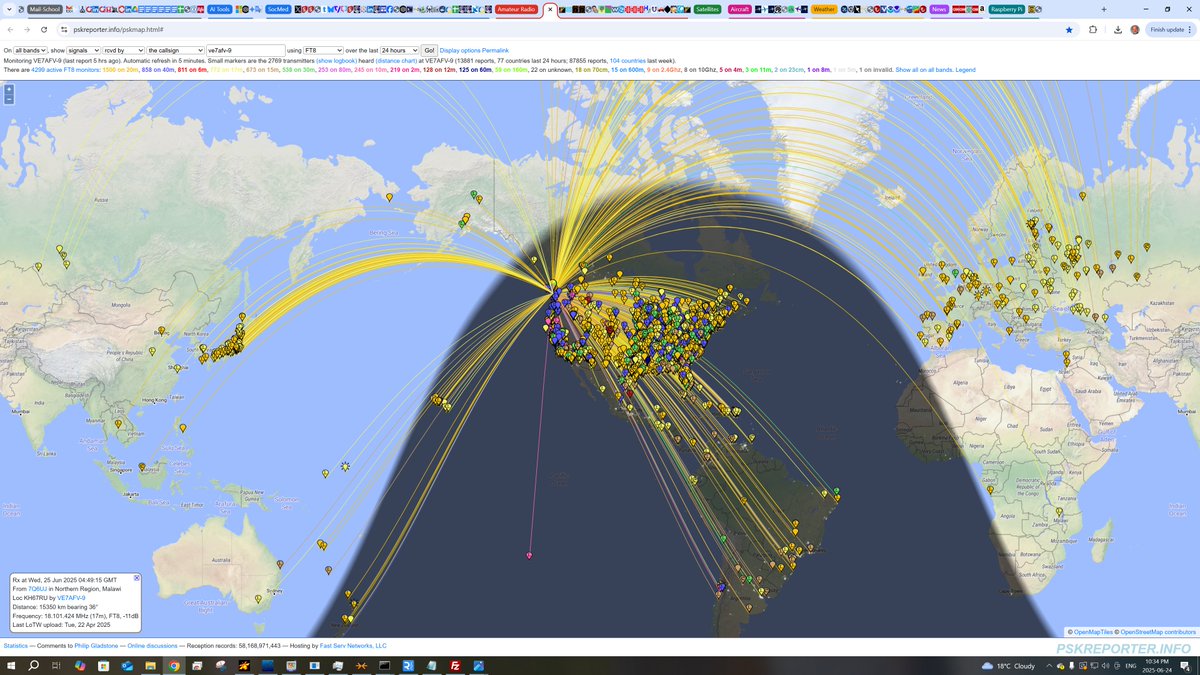Click the AI Tools tab group label
Screen dimensions: 1200x675
click(219, 9)
